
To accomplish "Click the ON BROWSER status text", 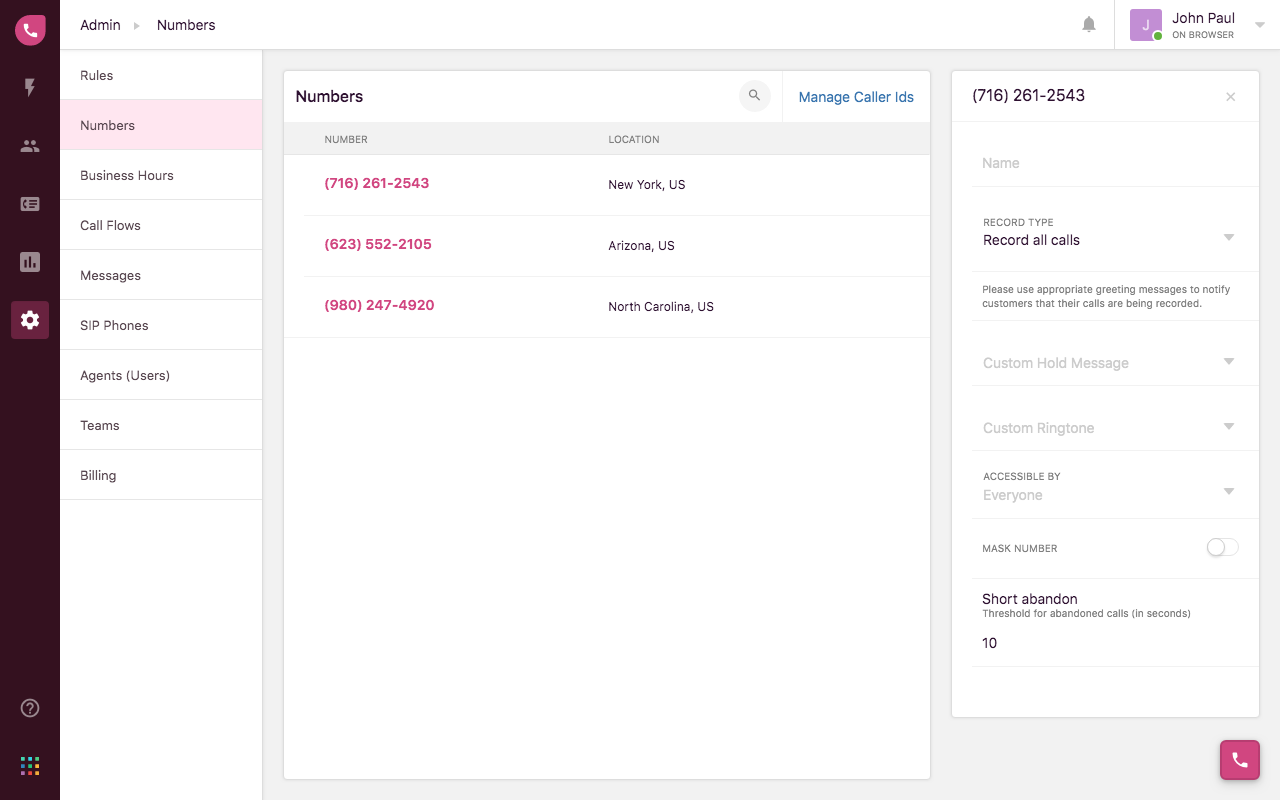I will tap(1203, 35).
